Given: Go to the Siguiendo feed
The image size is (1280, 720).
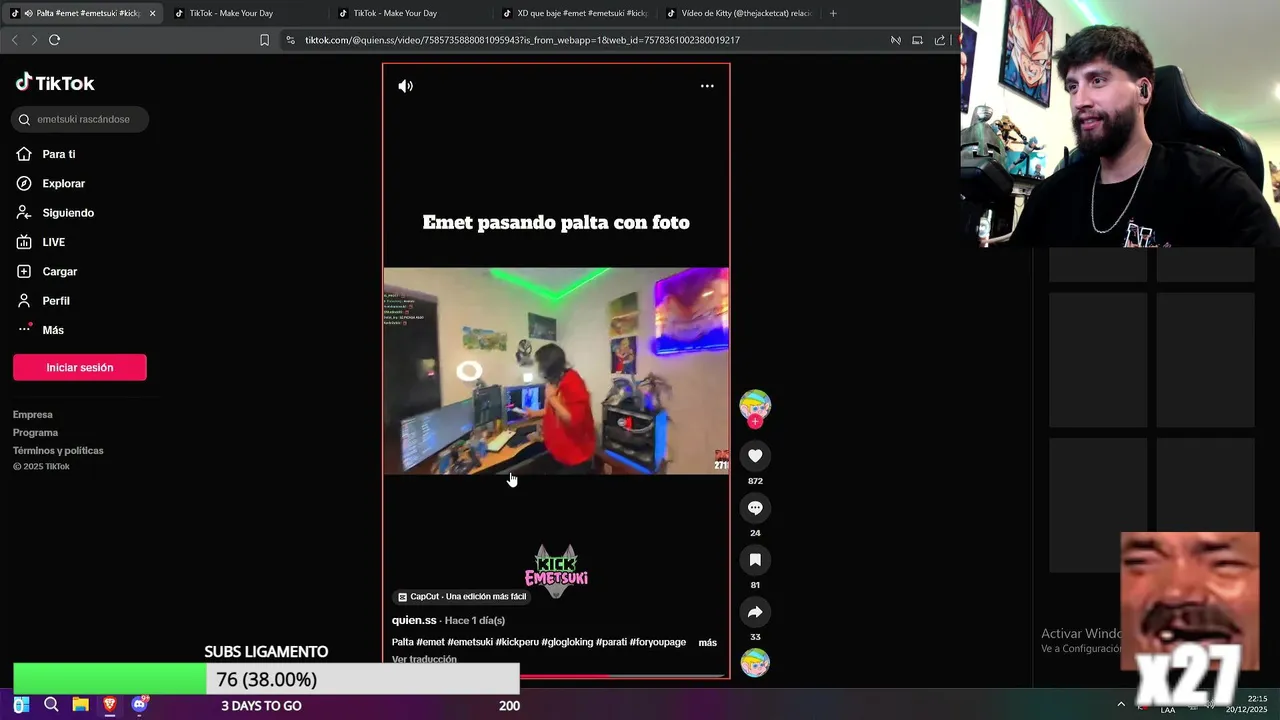Looking at the screenshot, I should point(55,213).
